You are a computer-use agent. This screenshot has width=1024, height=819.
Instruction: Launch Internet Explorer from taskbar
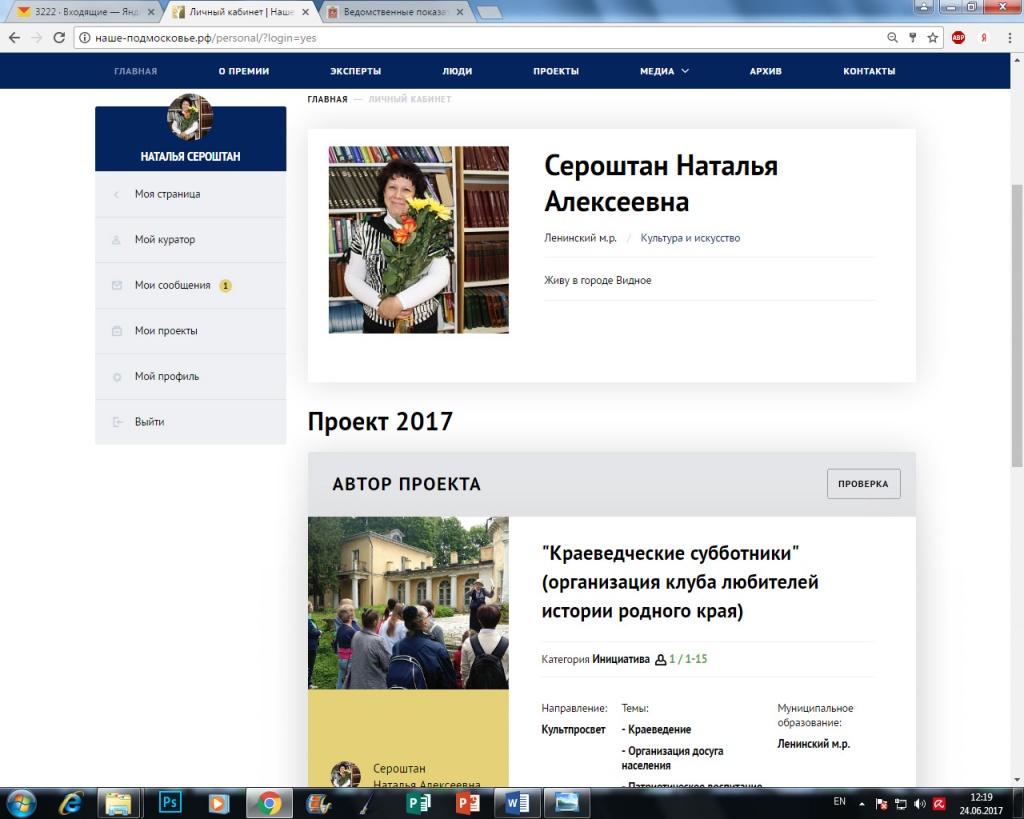pos(71,803)
